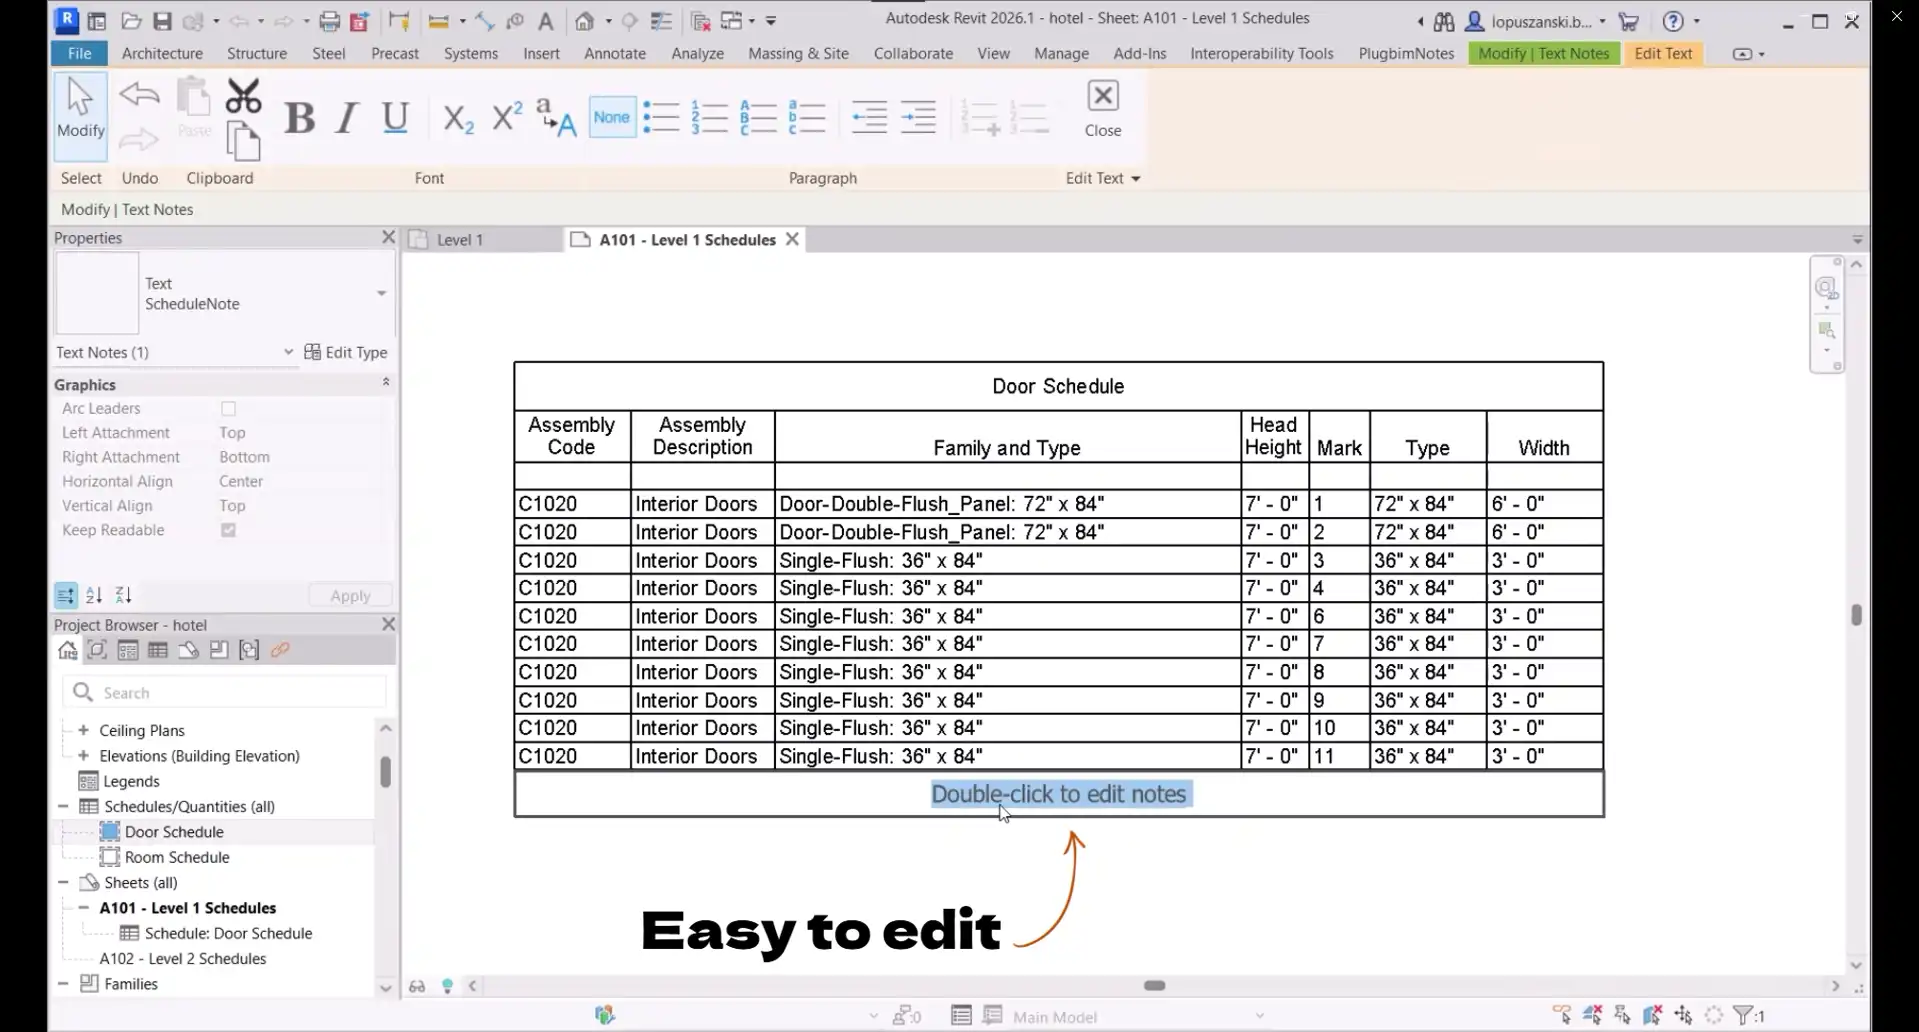Click the Text tool icon in quick access toolbar
The height and width of the screenshot is (1032, 1919).
546,21
